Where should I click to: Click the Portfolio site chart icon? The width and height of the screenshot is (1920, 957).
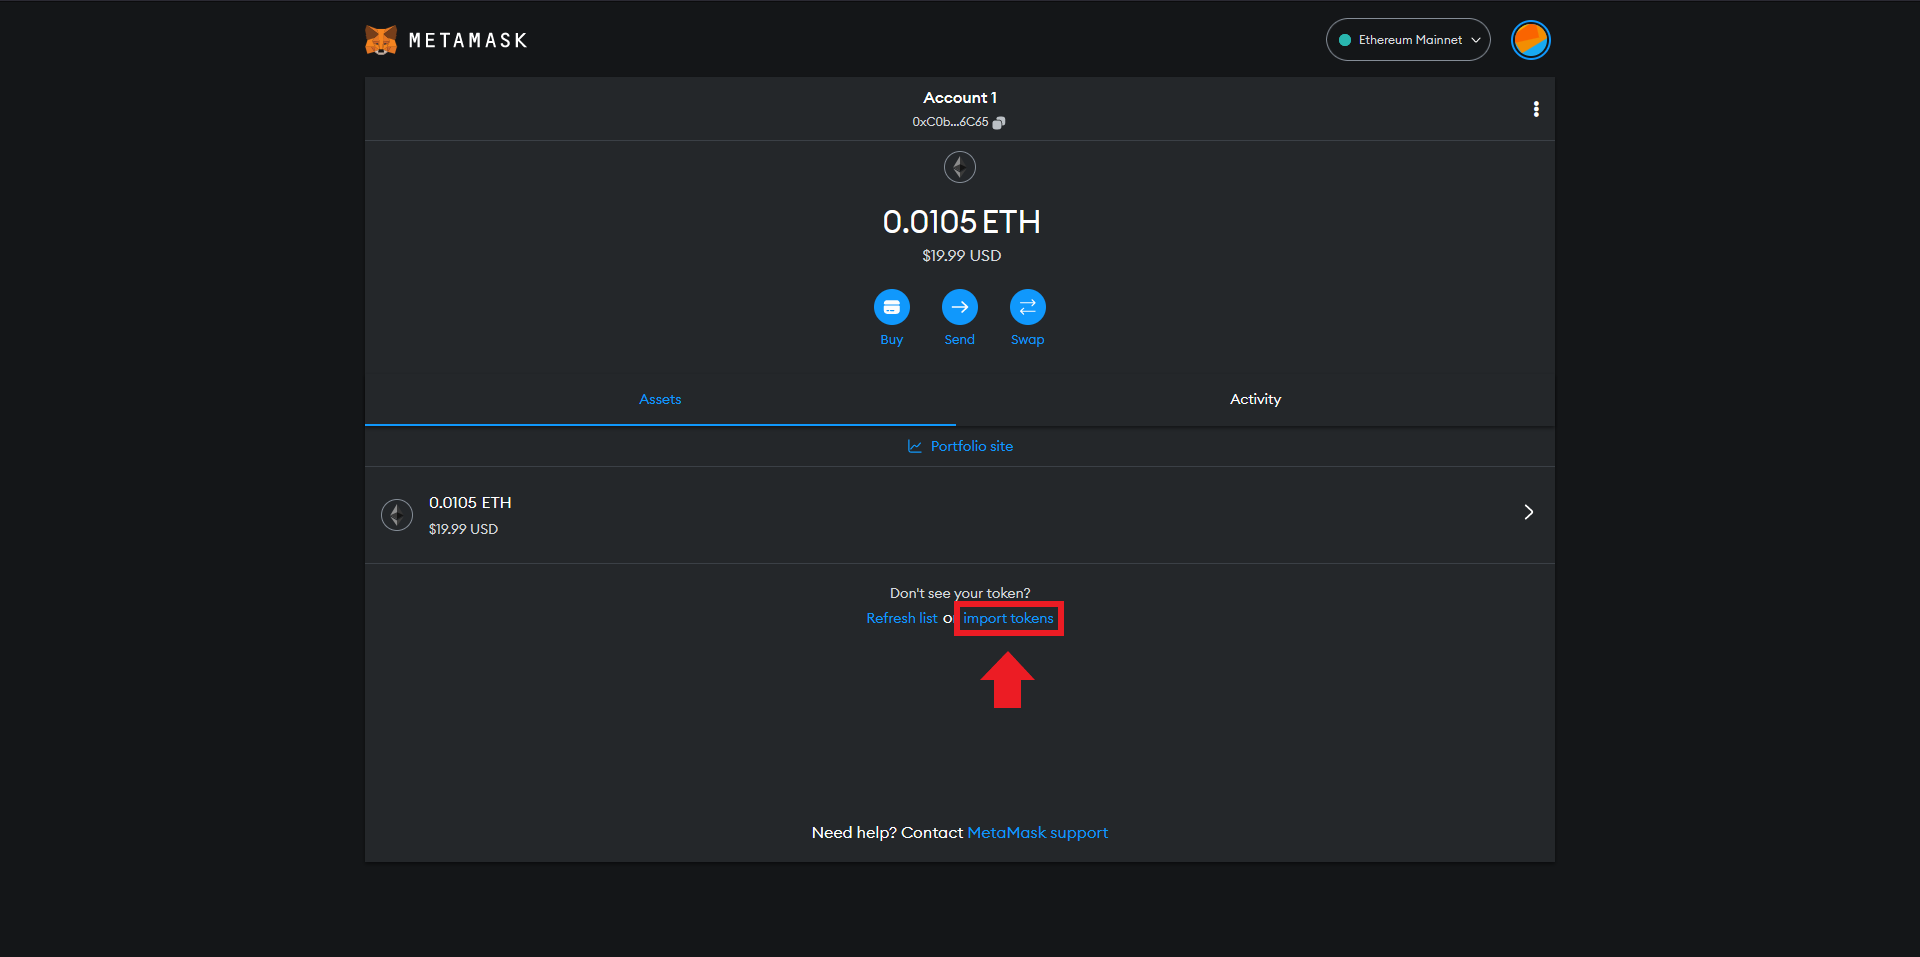coord(914,446)
